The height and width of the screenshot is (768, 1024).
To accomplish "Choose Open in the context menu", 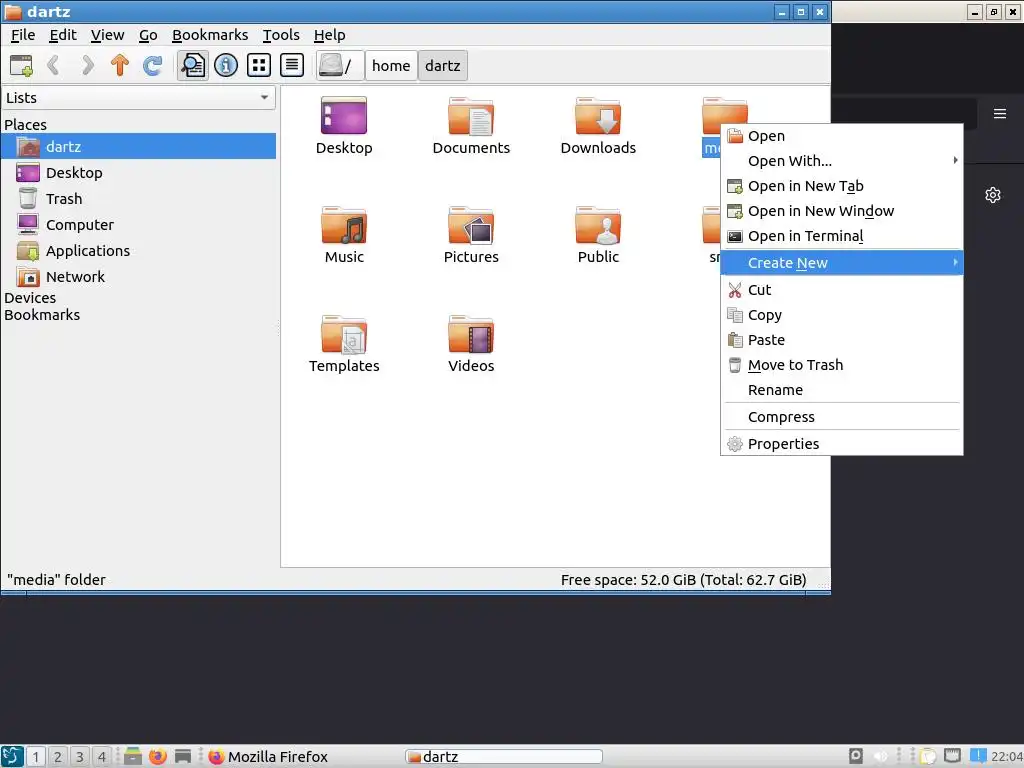I will pyautogui.click(x=842, y=136).
